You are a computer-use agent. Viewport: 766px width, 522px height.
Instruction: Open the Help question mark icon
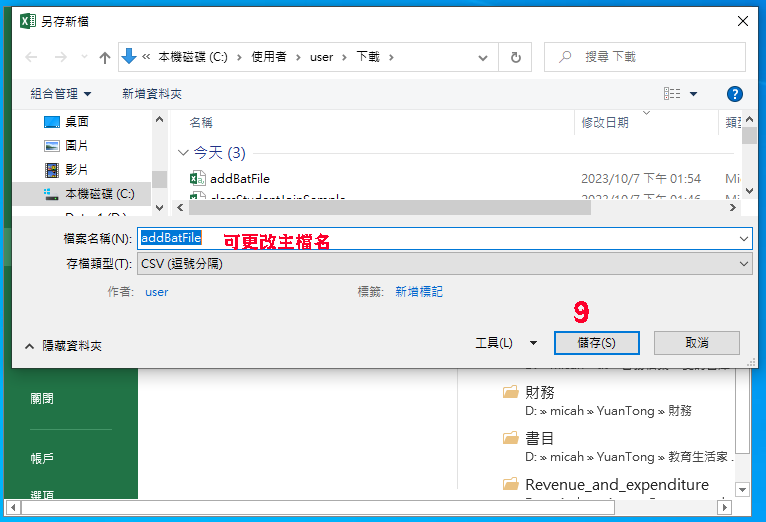pos(735,94)
